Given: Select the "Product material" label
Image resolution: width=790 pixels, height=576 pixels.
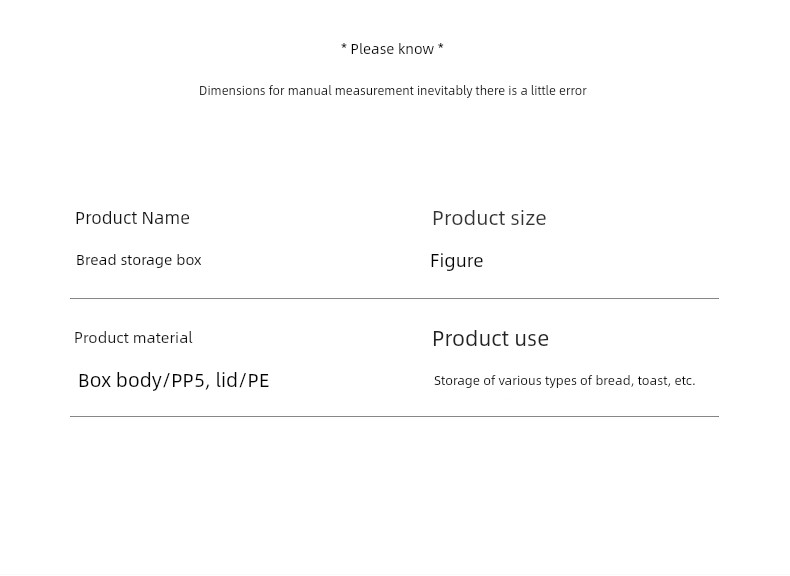Looking at the screenshot, I should 133,338.
